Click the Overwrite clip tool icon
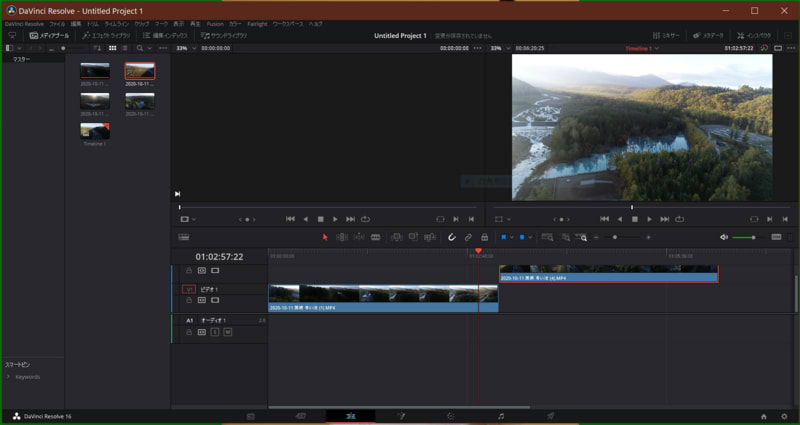Screen dimensions: 800x425 point(413,237)
